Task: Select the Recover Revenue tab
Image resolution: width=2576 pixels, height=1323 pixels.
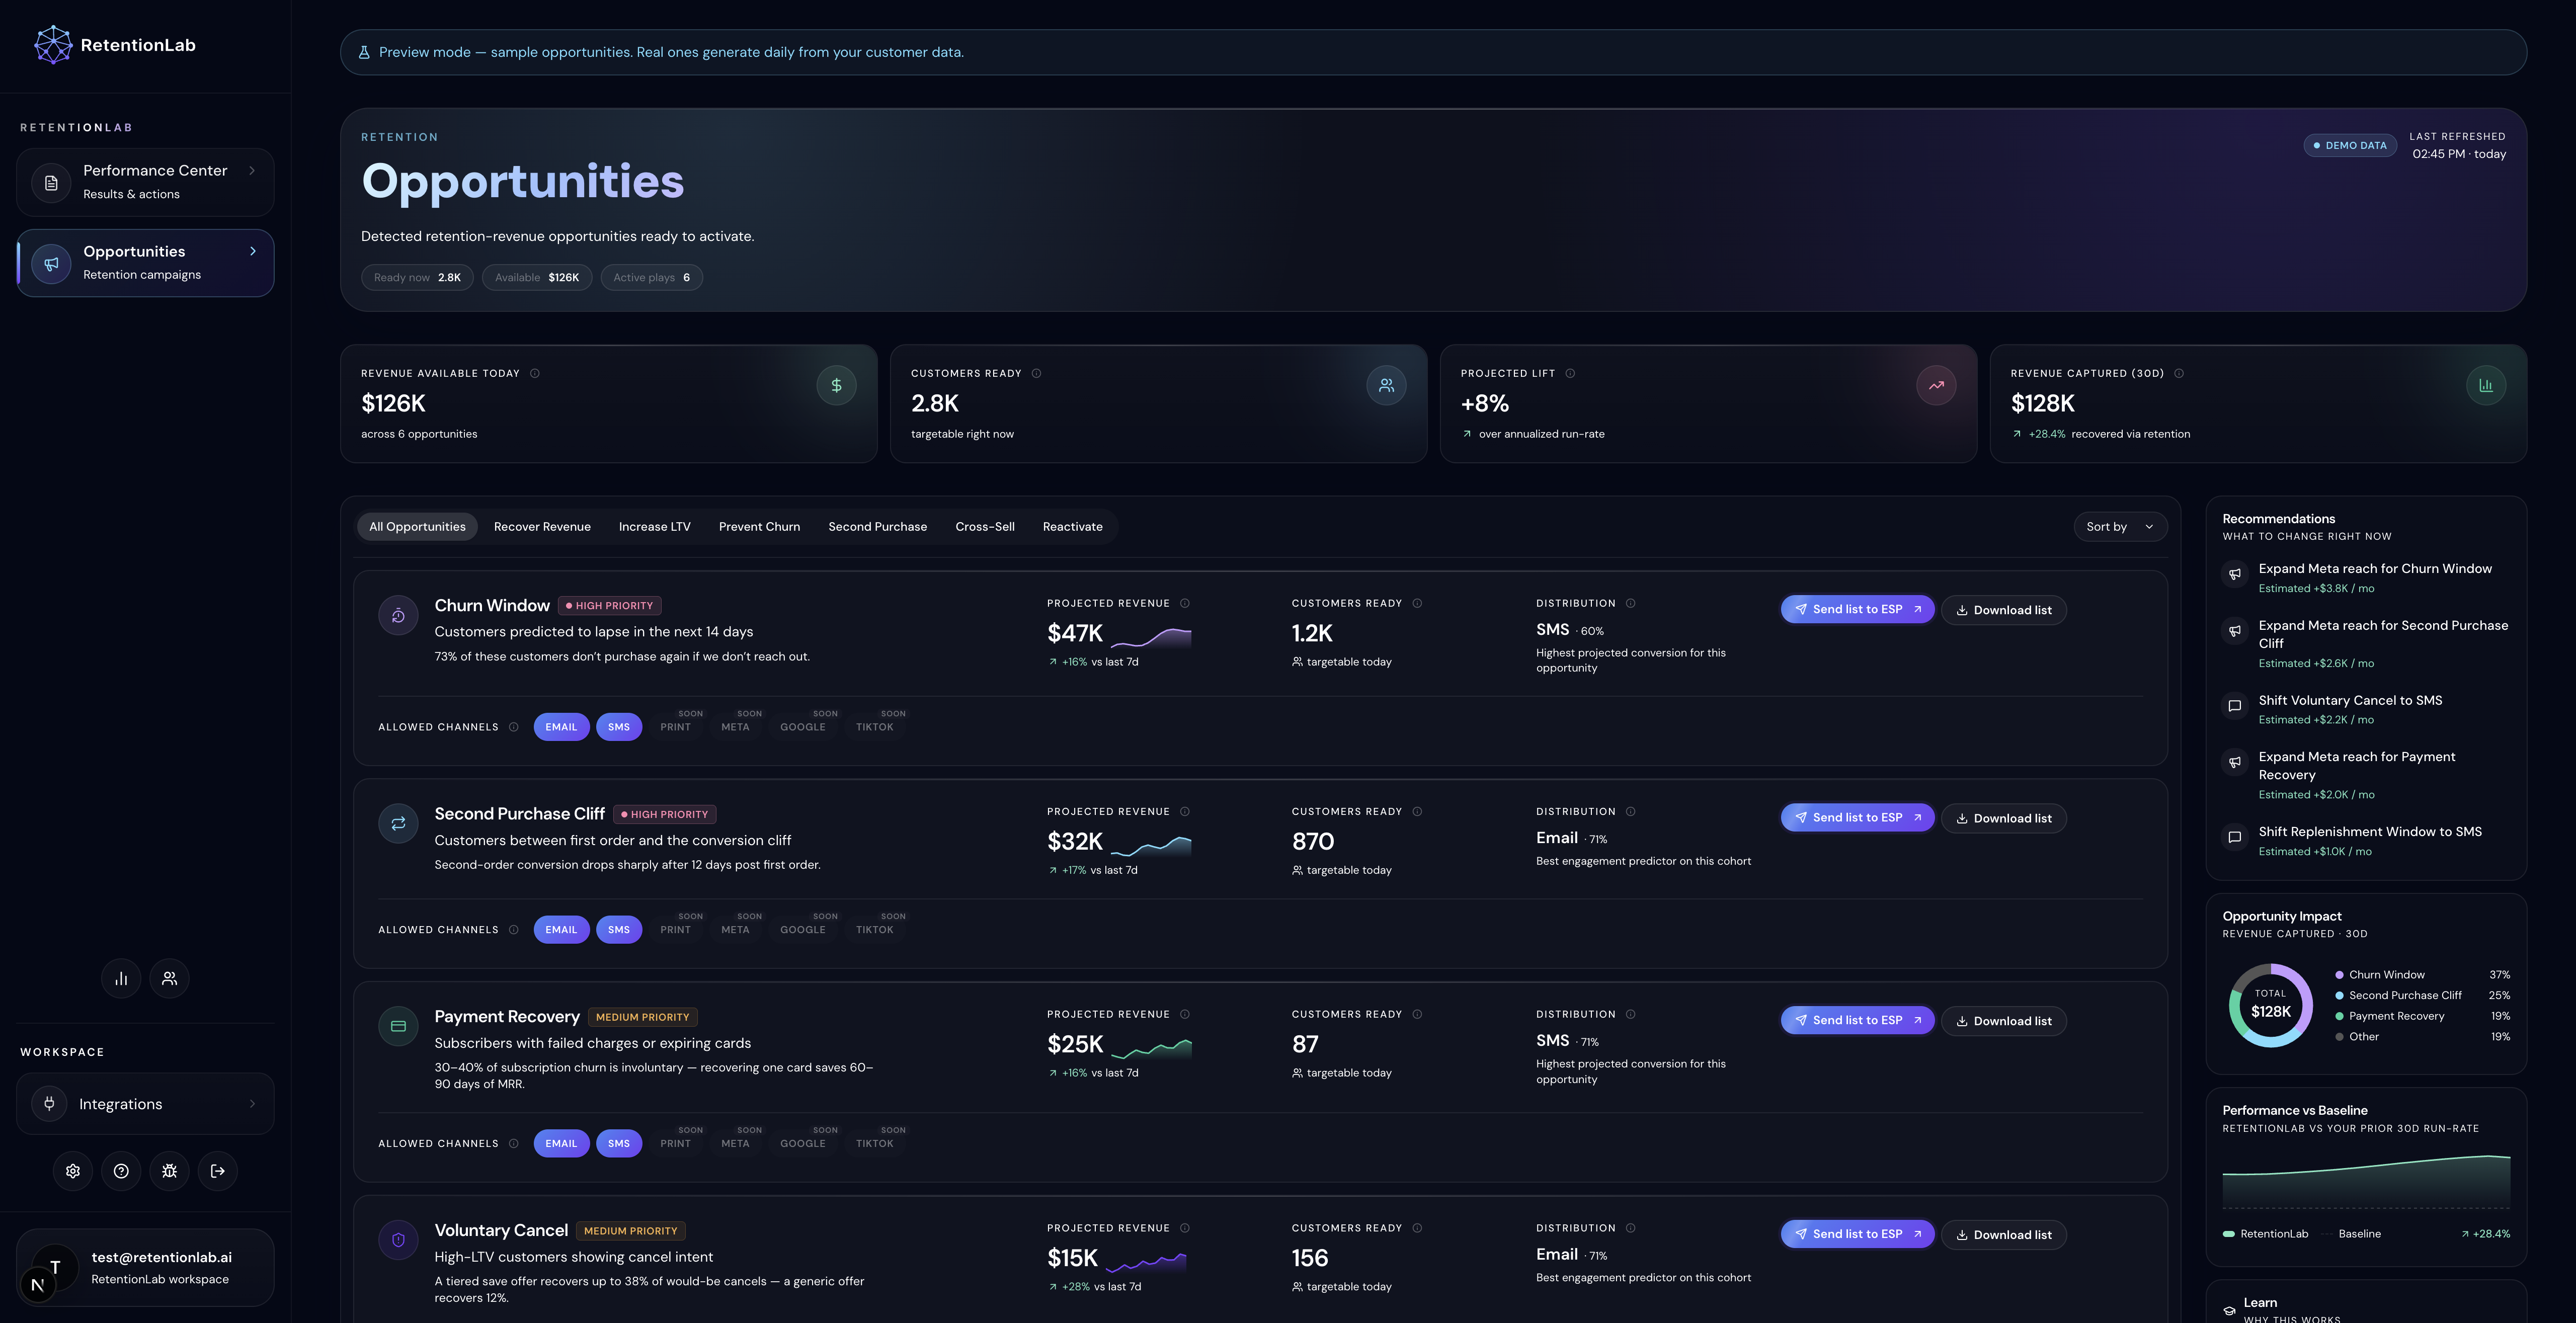Action: [x=542, y=527]
